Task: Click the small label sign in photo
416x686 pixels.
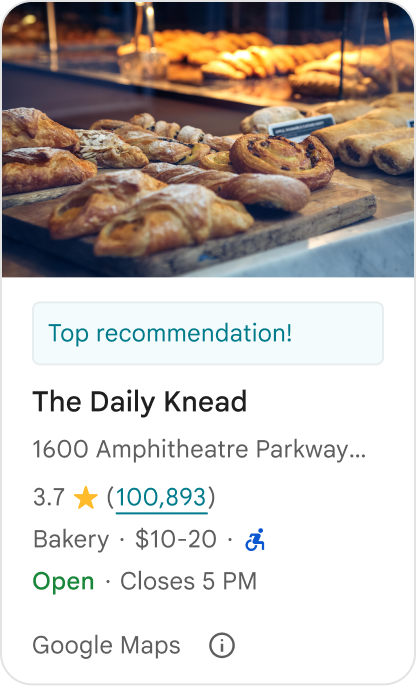Action: tap(301, 126)
